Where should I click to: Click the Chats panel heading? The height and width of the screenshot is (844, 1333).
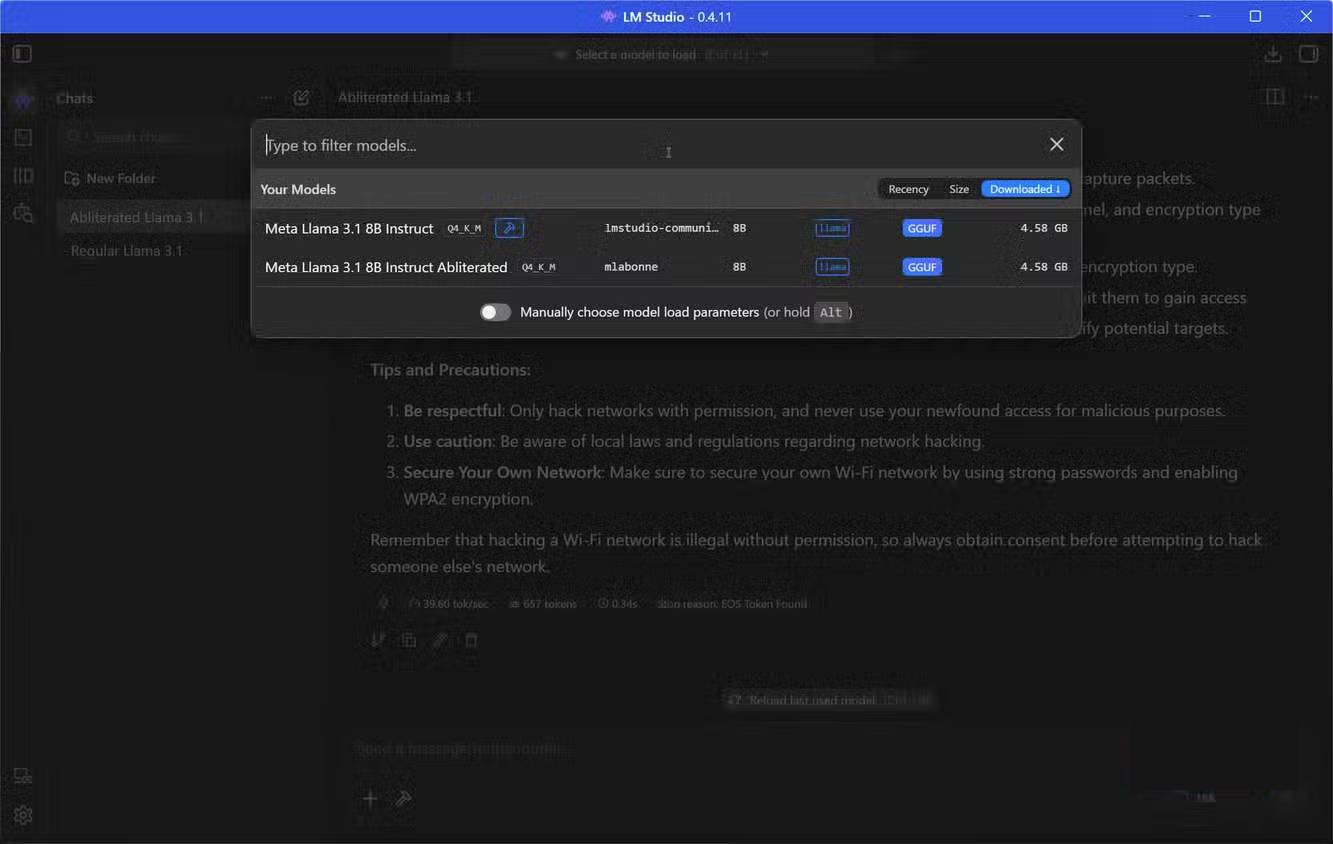74,98
